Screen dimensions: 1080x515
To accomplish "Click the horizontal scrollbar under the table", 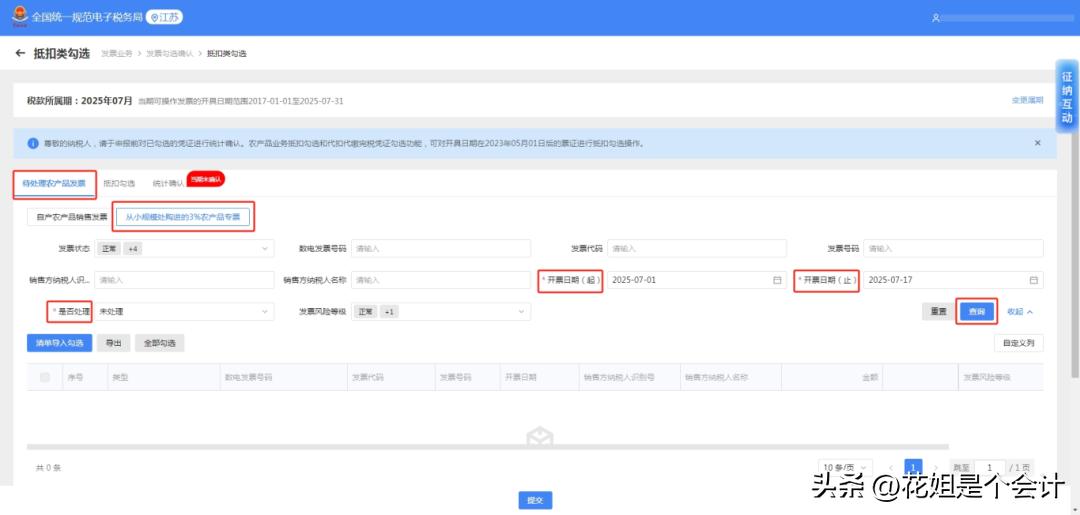I will click(488, 448).
